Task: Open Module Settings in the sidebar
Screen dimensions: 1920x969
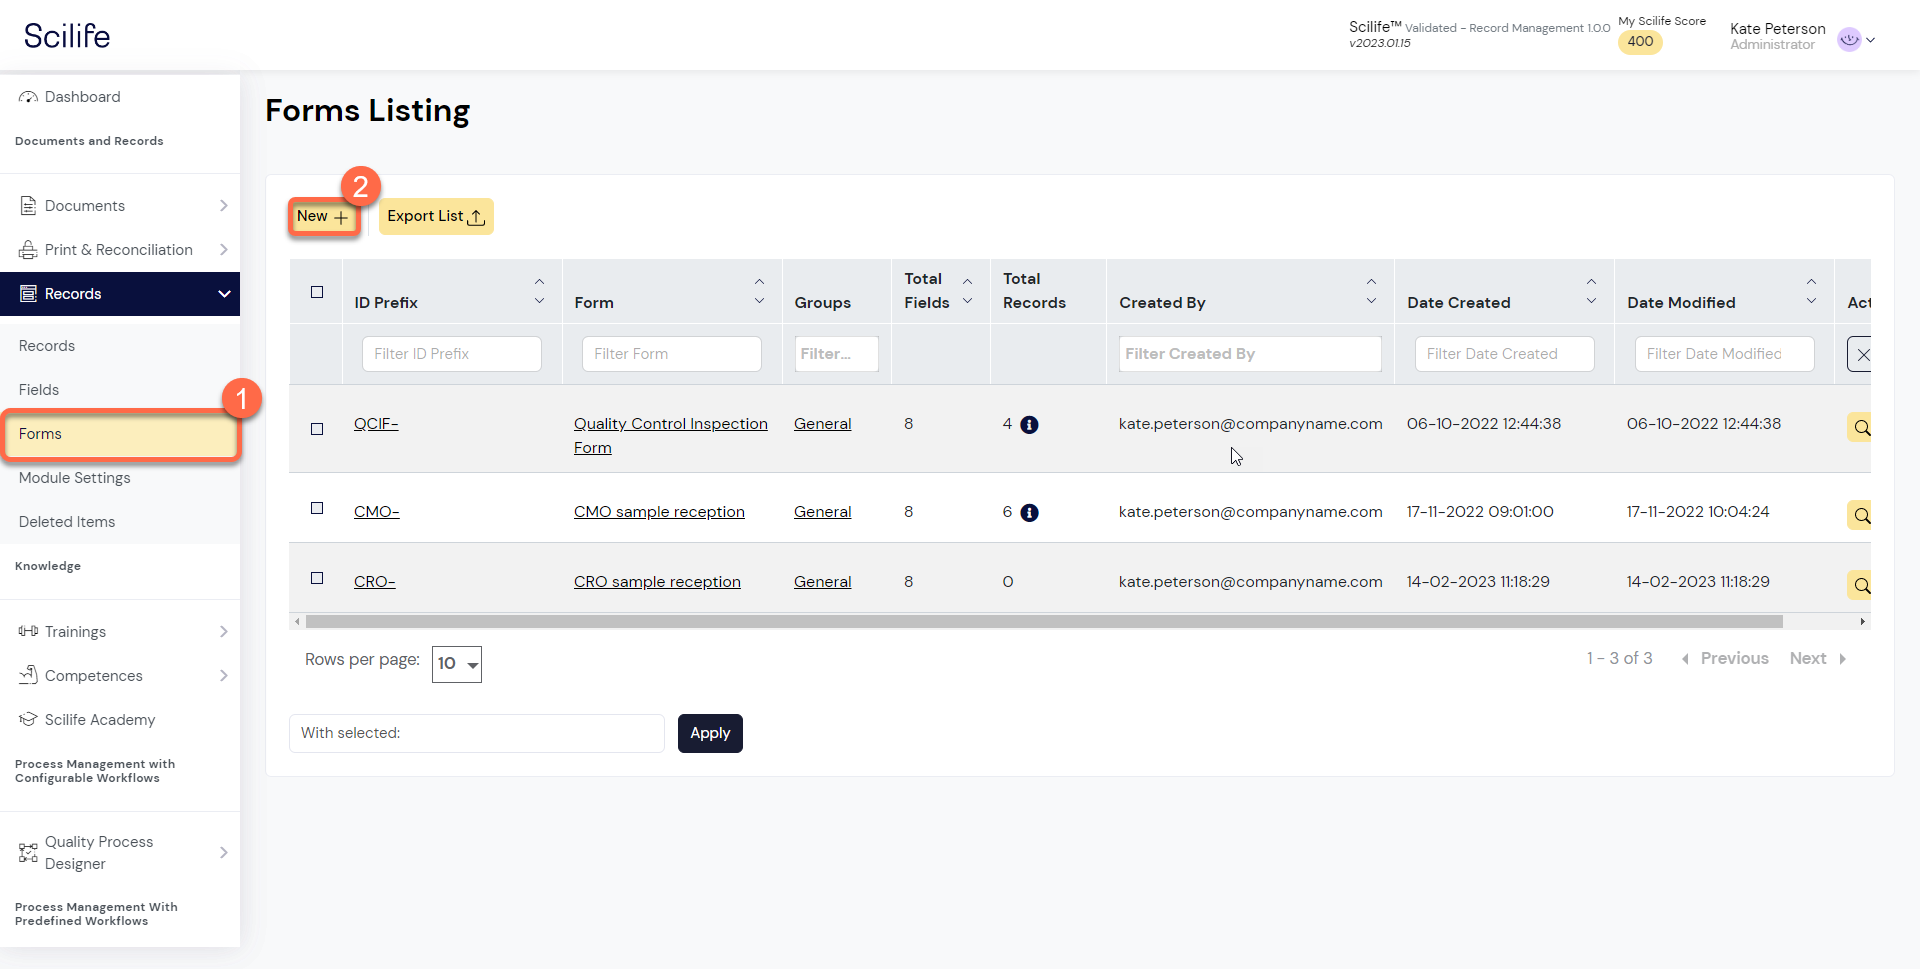Action: click(75, 478)
